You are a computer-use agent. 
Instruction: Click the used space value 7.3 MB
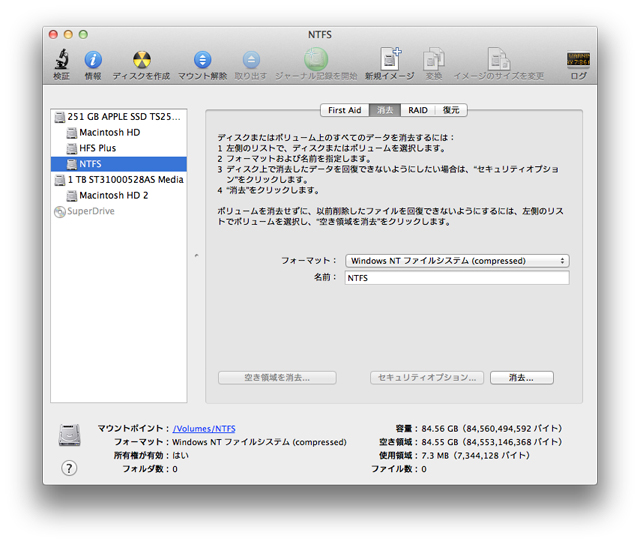(435, 456)
